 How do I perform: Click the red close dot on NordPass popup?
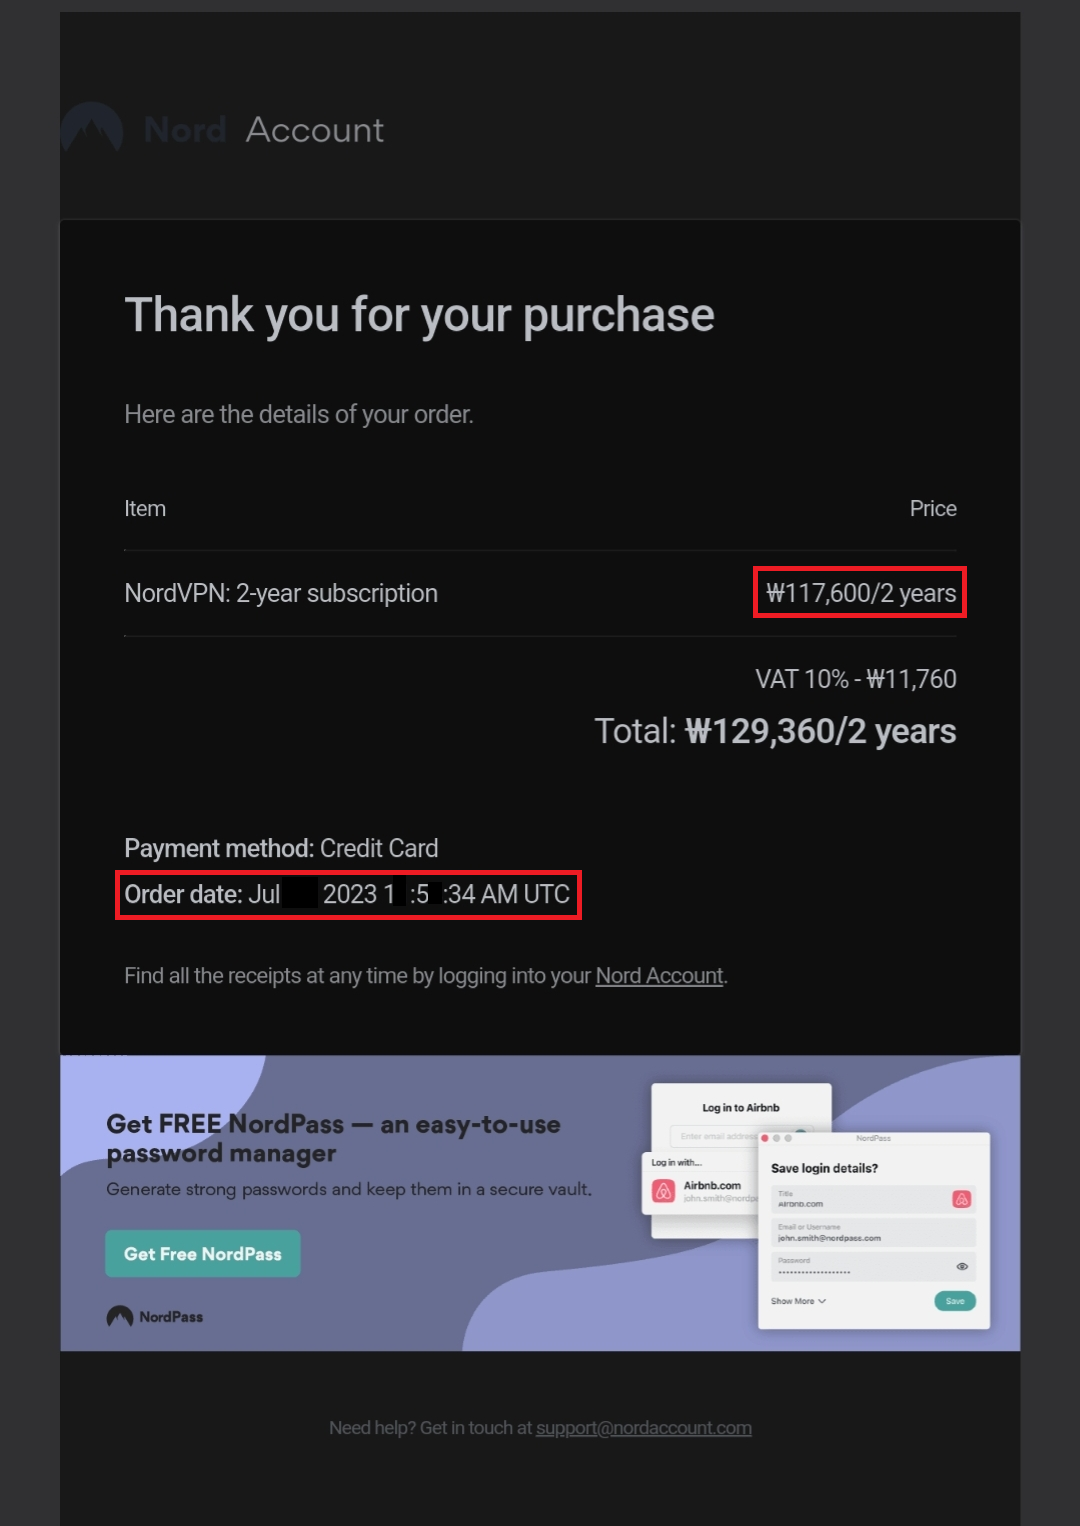click(765, 1138)
